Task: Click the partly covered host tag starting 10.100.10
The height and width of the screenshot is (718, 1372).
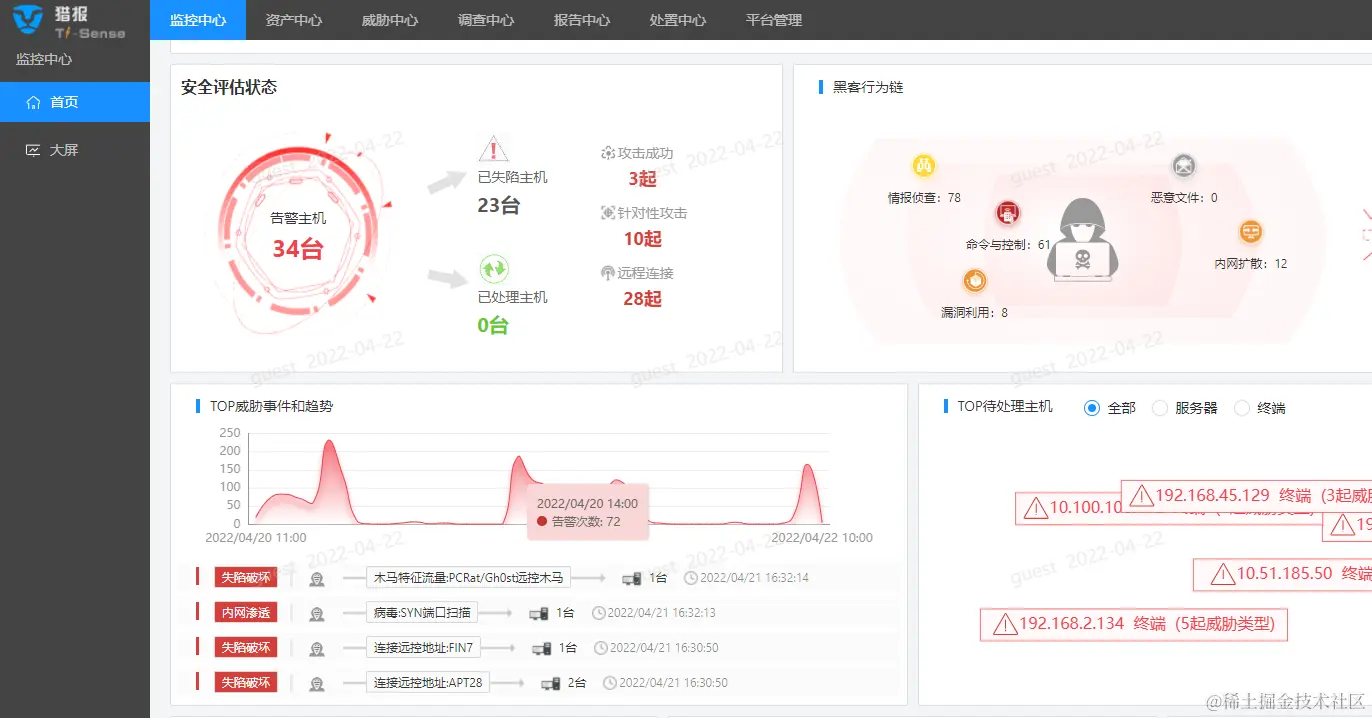Action: [x=1068, y=508]
